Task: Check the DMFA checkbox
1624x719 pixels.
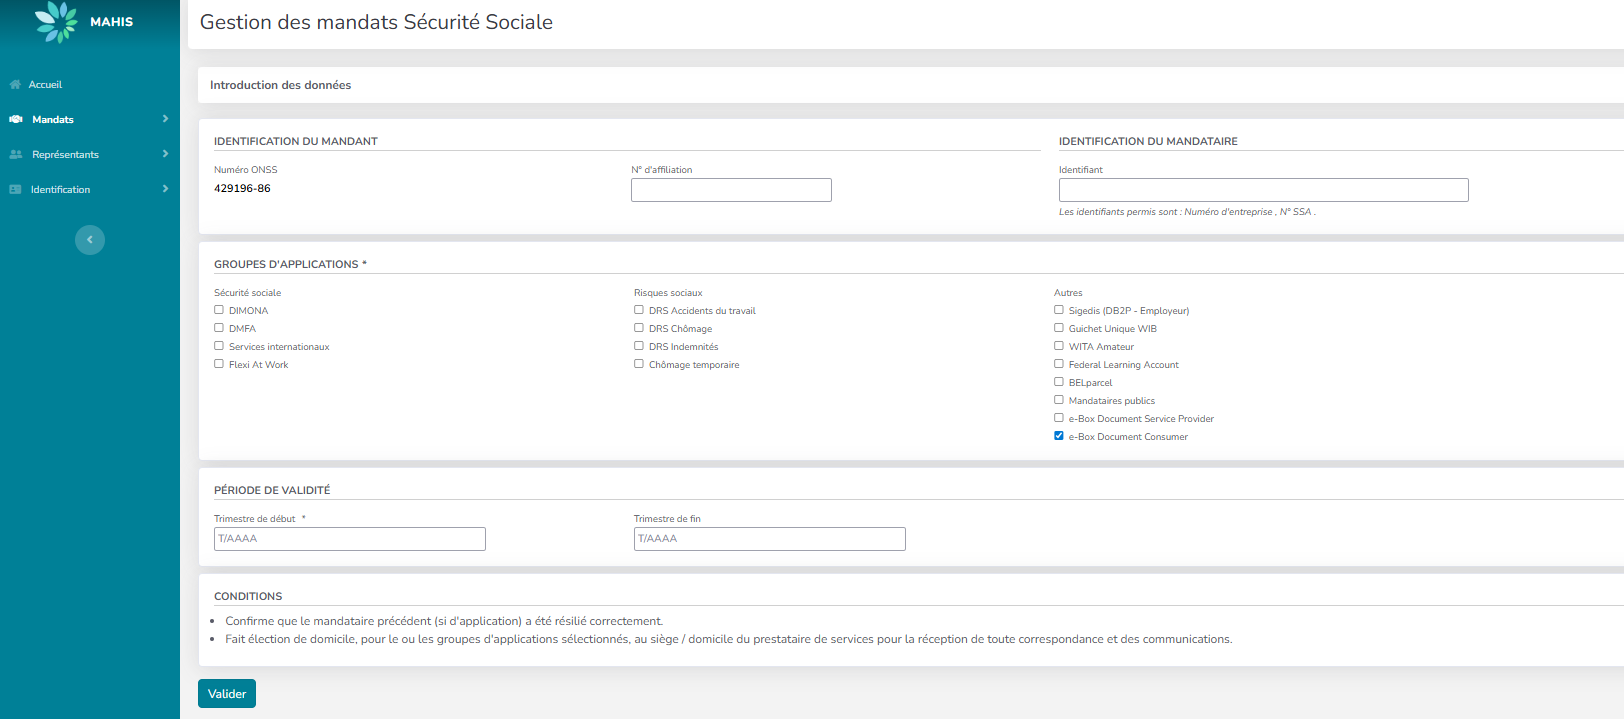Action: pyautogui.click(x=219, y=328)
